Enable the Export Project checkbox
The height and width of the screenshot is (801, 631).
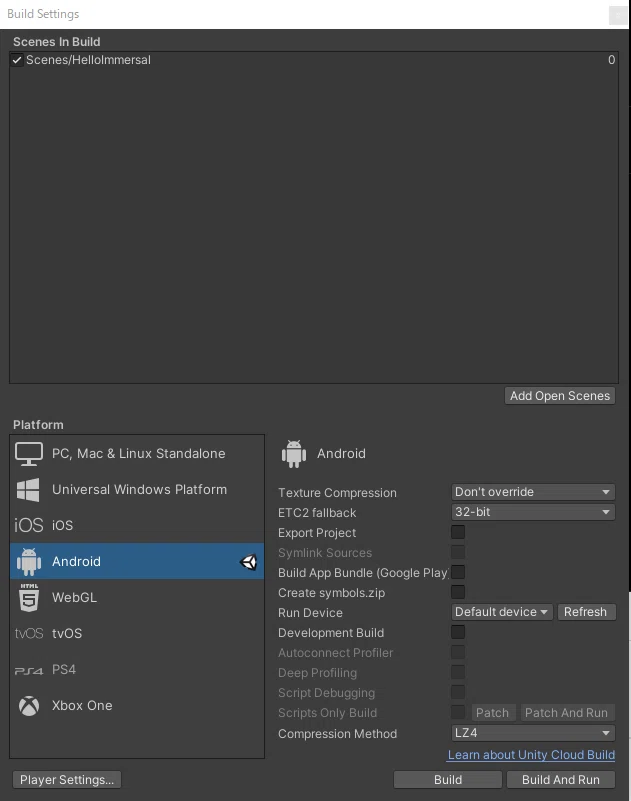pos(458,532)
